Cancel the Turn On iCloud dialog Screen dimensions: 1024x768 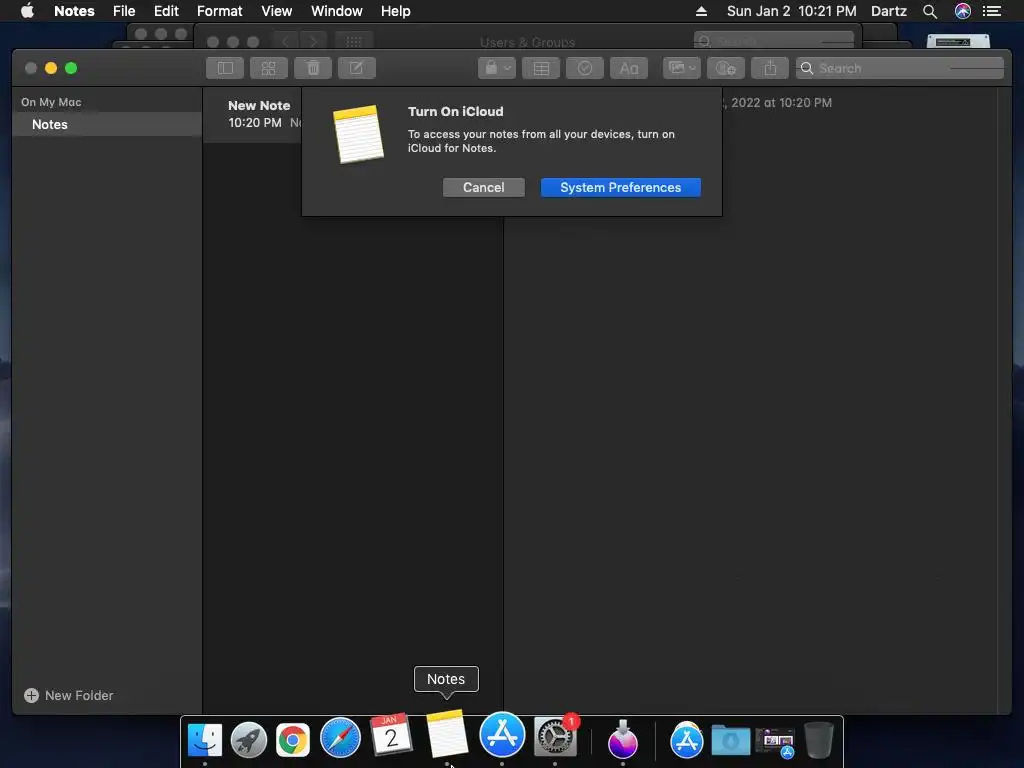483,187
